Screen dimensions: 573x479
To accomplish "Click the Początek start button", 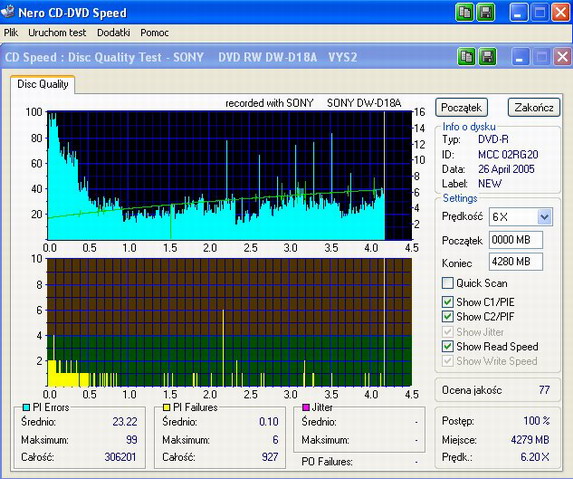I will point(461,107).
